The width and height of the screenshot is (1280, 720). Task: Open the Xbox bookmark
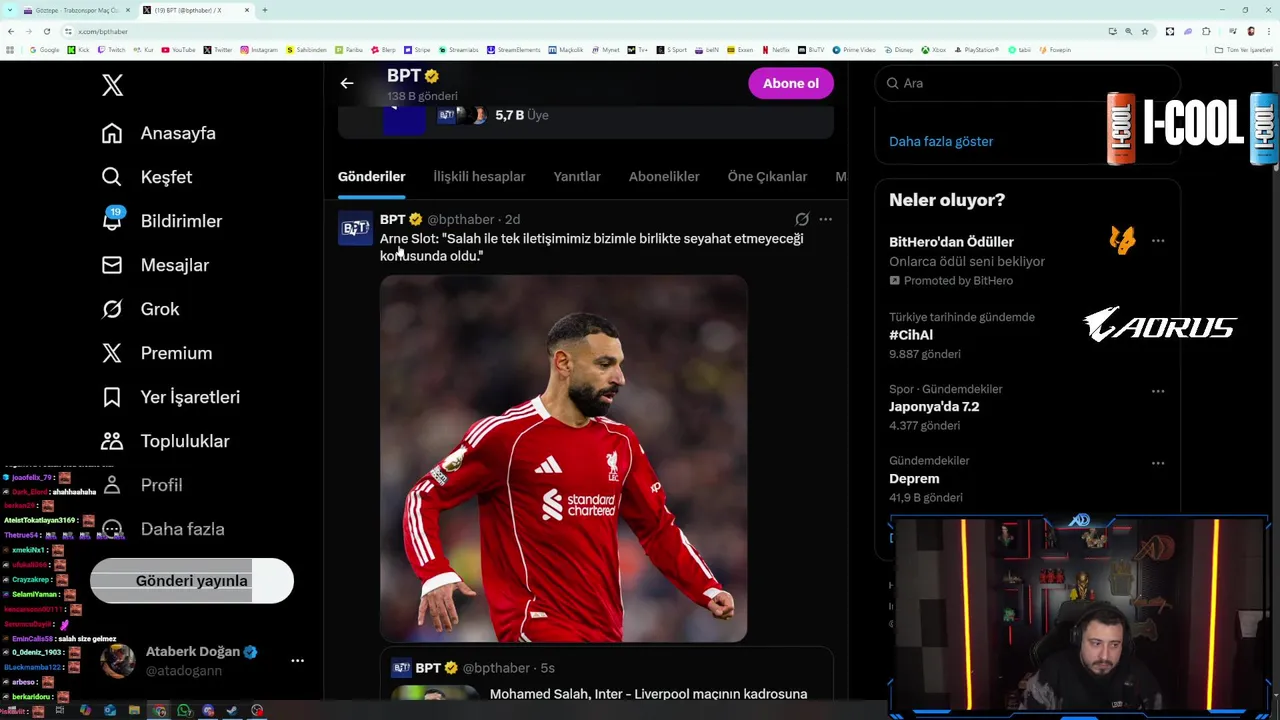click(x=934, y=49)
